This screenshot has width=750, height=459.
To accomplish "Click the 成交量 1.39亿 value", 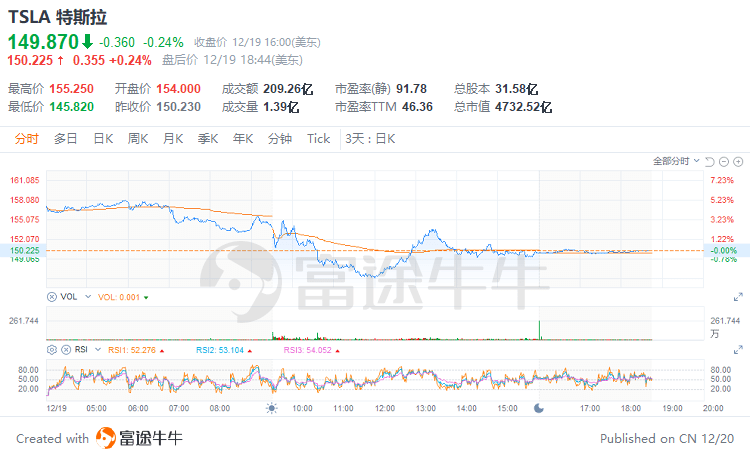I will pos(281,107).
